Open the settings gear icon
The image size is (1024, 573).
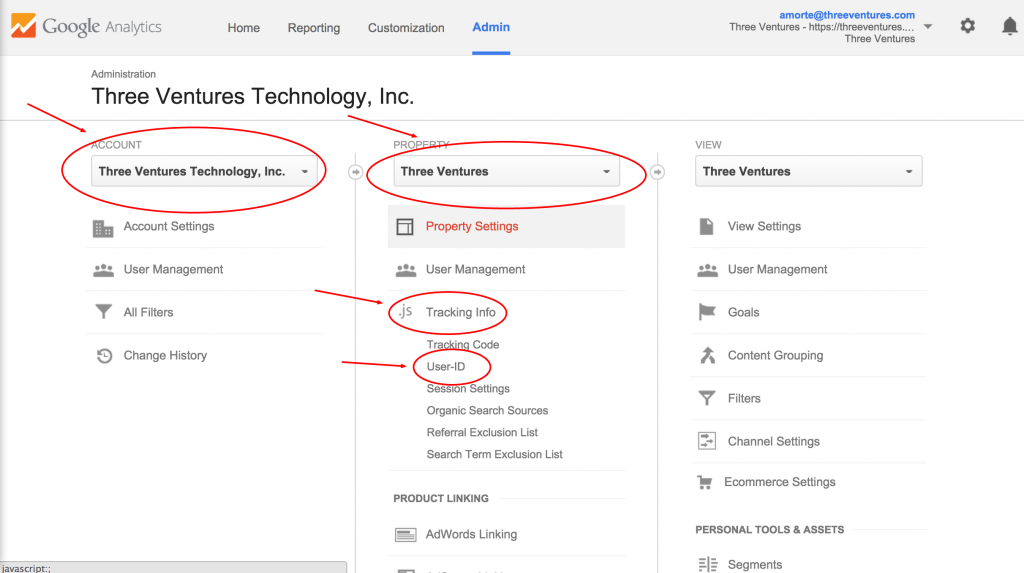click(x=967, y=26)
